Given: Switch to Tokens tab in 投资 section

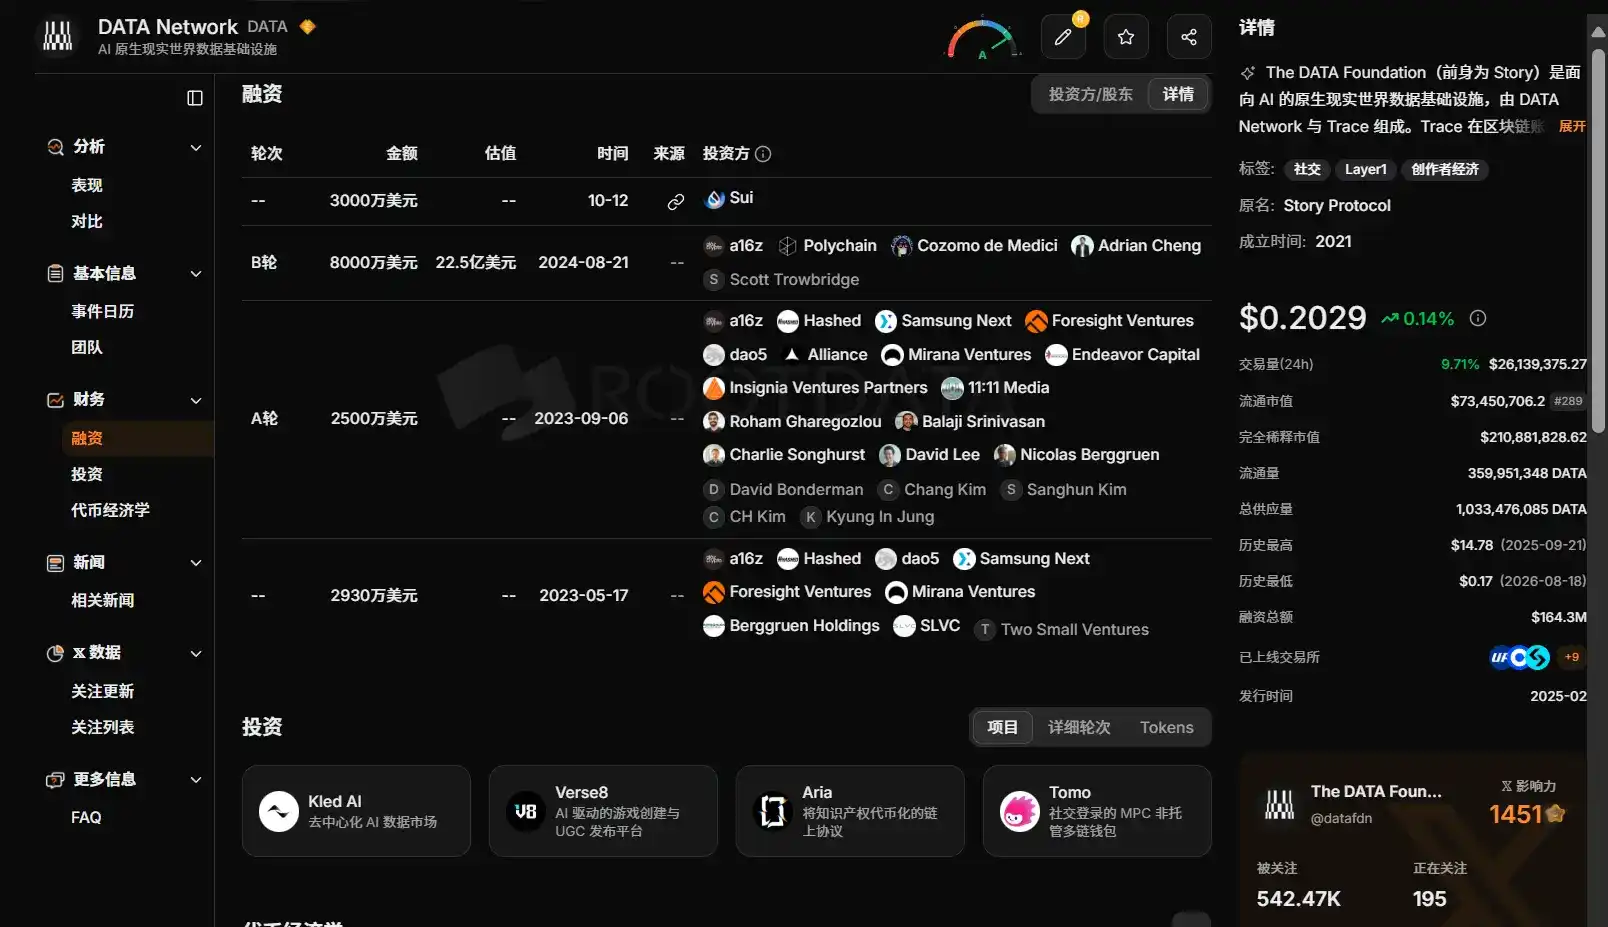Looking at the screenshot, I should (1166, 727).
